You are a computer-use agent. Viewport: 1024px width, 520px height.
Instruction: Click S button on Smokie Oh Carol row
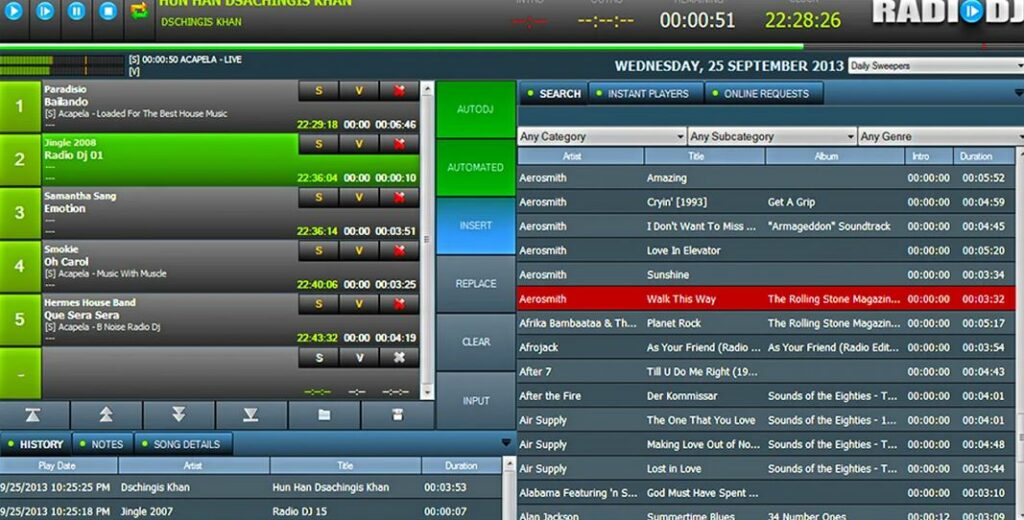click(319, 251)
